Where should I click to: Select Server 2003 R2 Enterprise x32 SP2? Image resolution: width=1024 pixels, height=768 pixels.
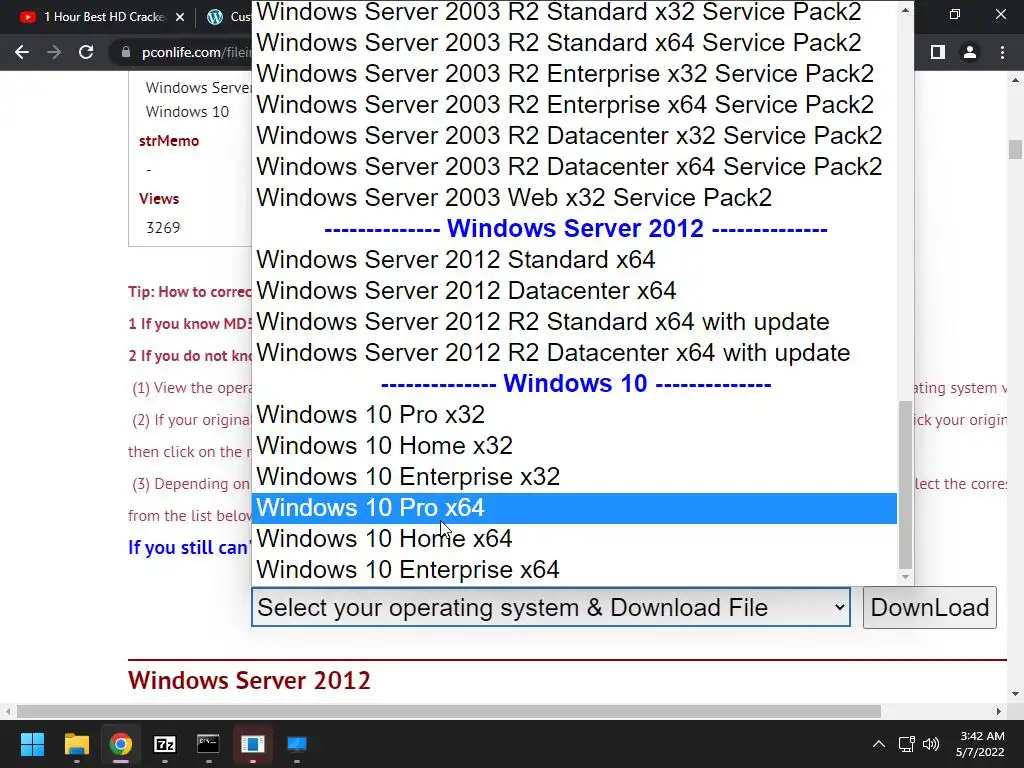click(574, 74)
